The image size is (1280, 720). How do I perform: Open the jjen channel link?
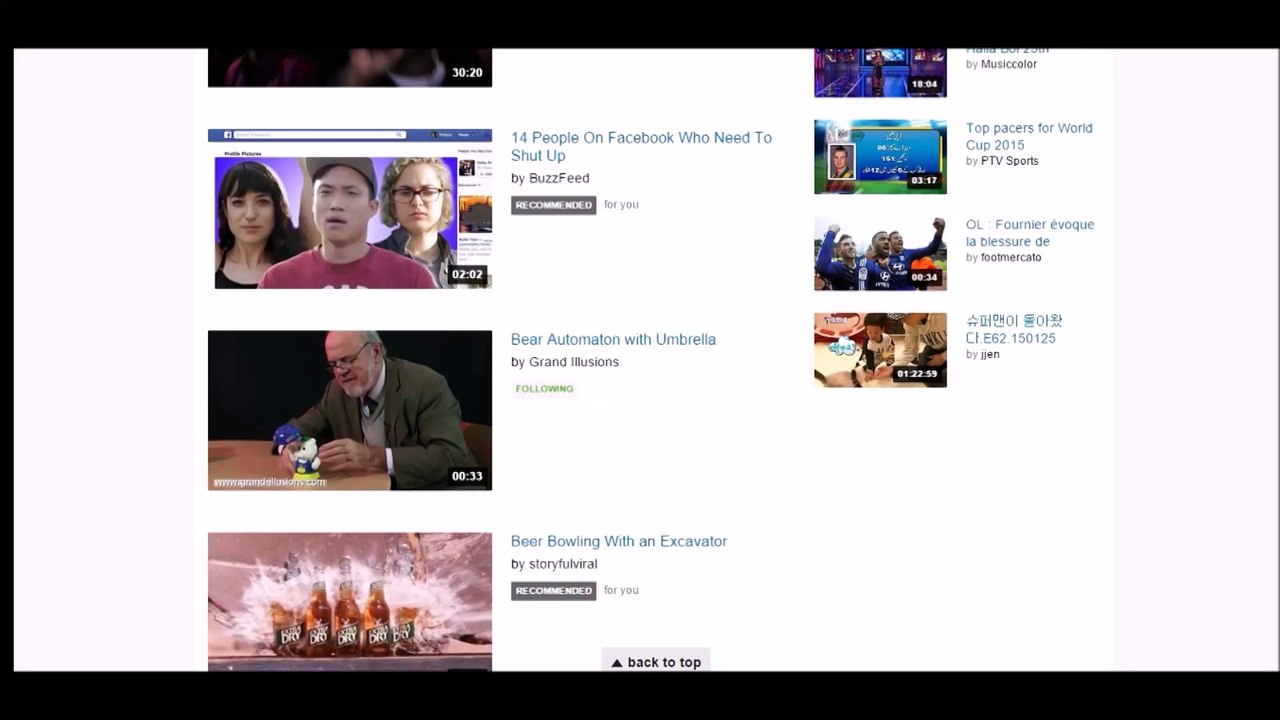(990, 355)
